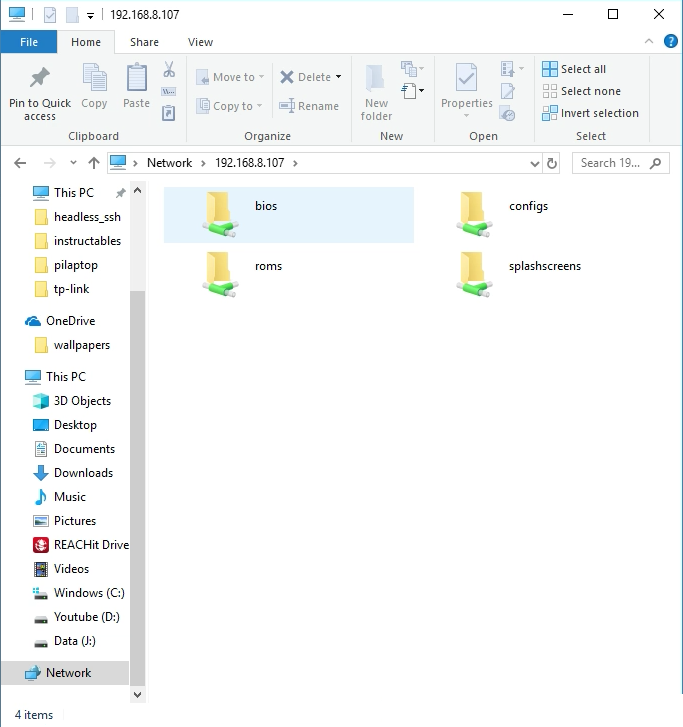Image resolution: width=683 pixels, height=727 pixels.
Task: Open 3D Objects in navigation pane
Action: tap(82, 401)
